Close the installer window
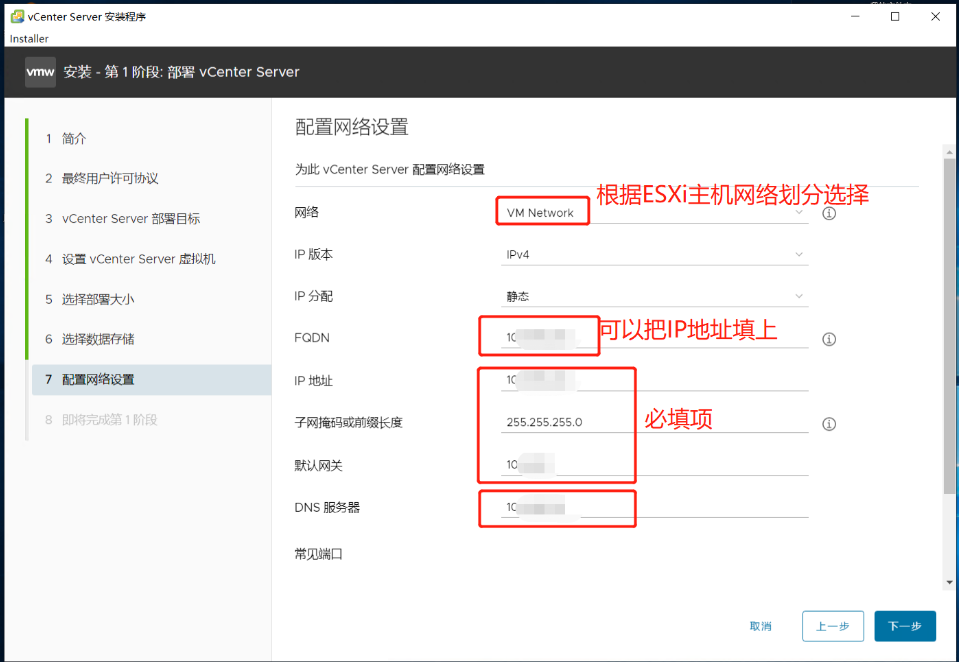 935,17
